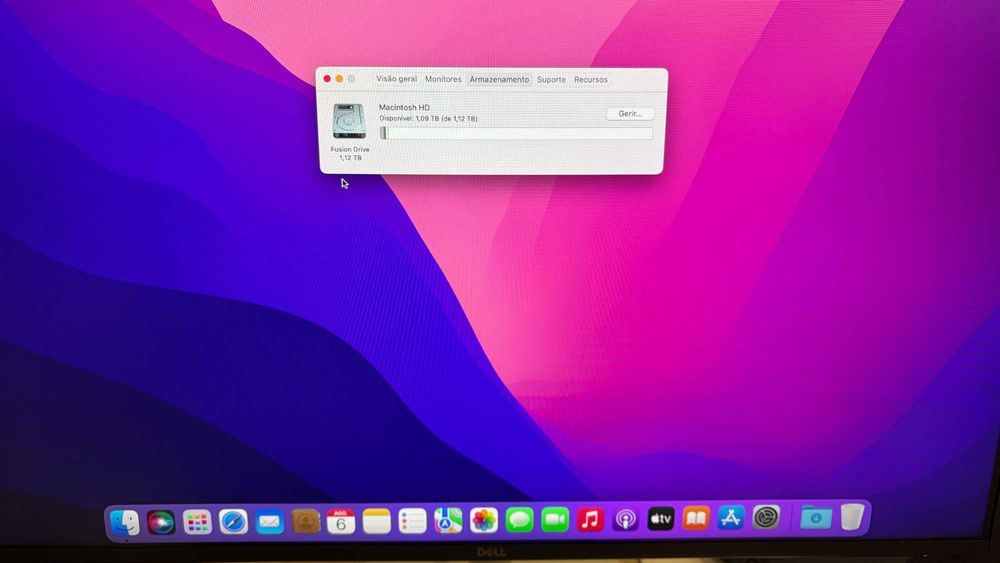Open the Maps app icon

coord(448,521)
